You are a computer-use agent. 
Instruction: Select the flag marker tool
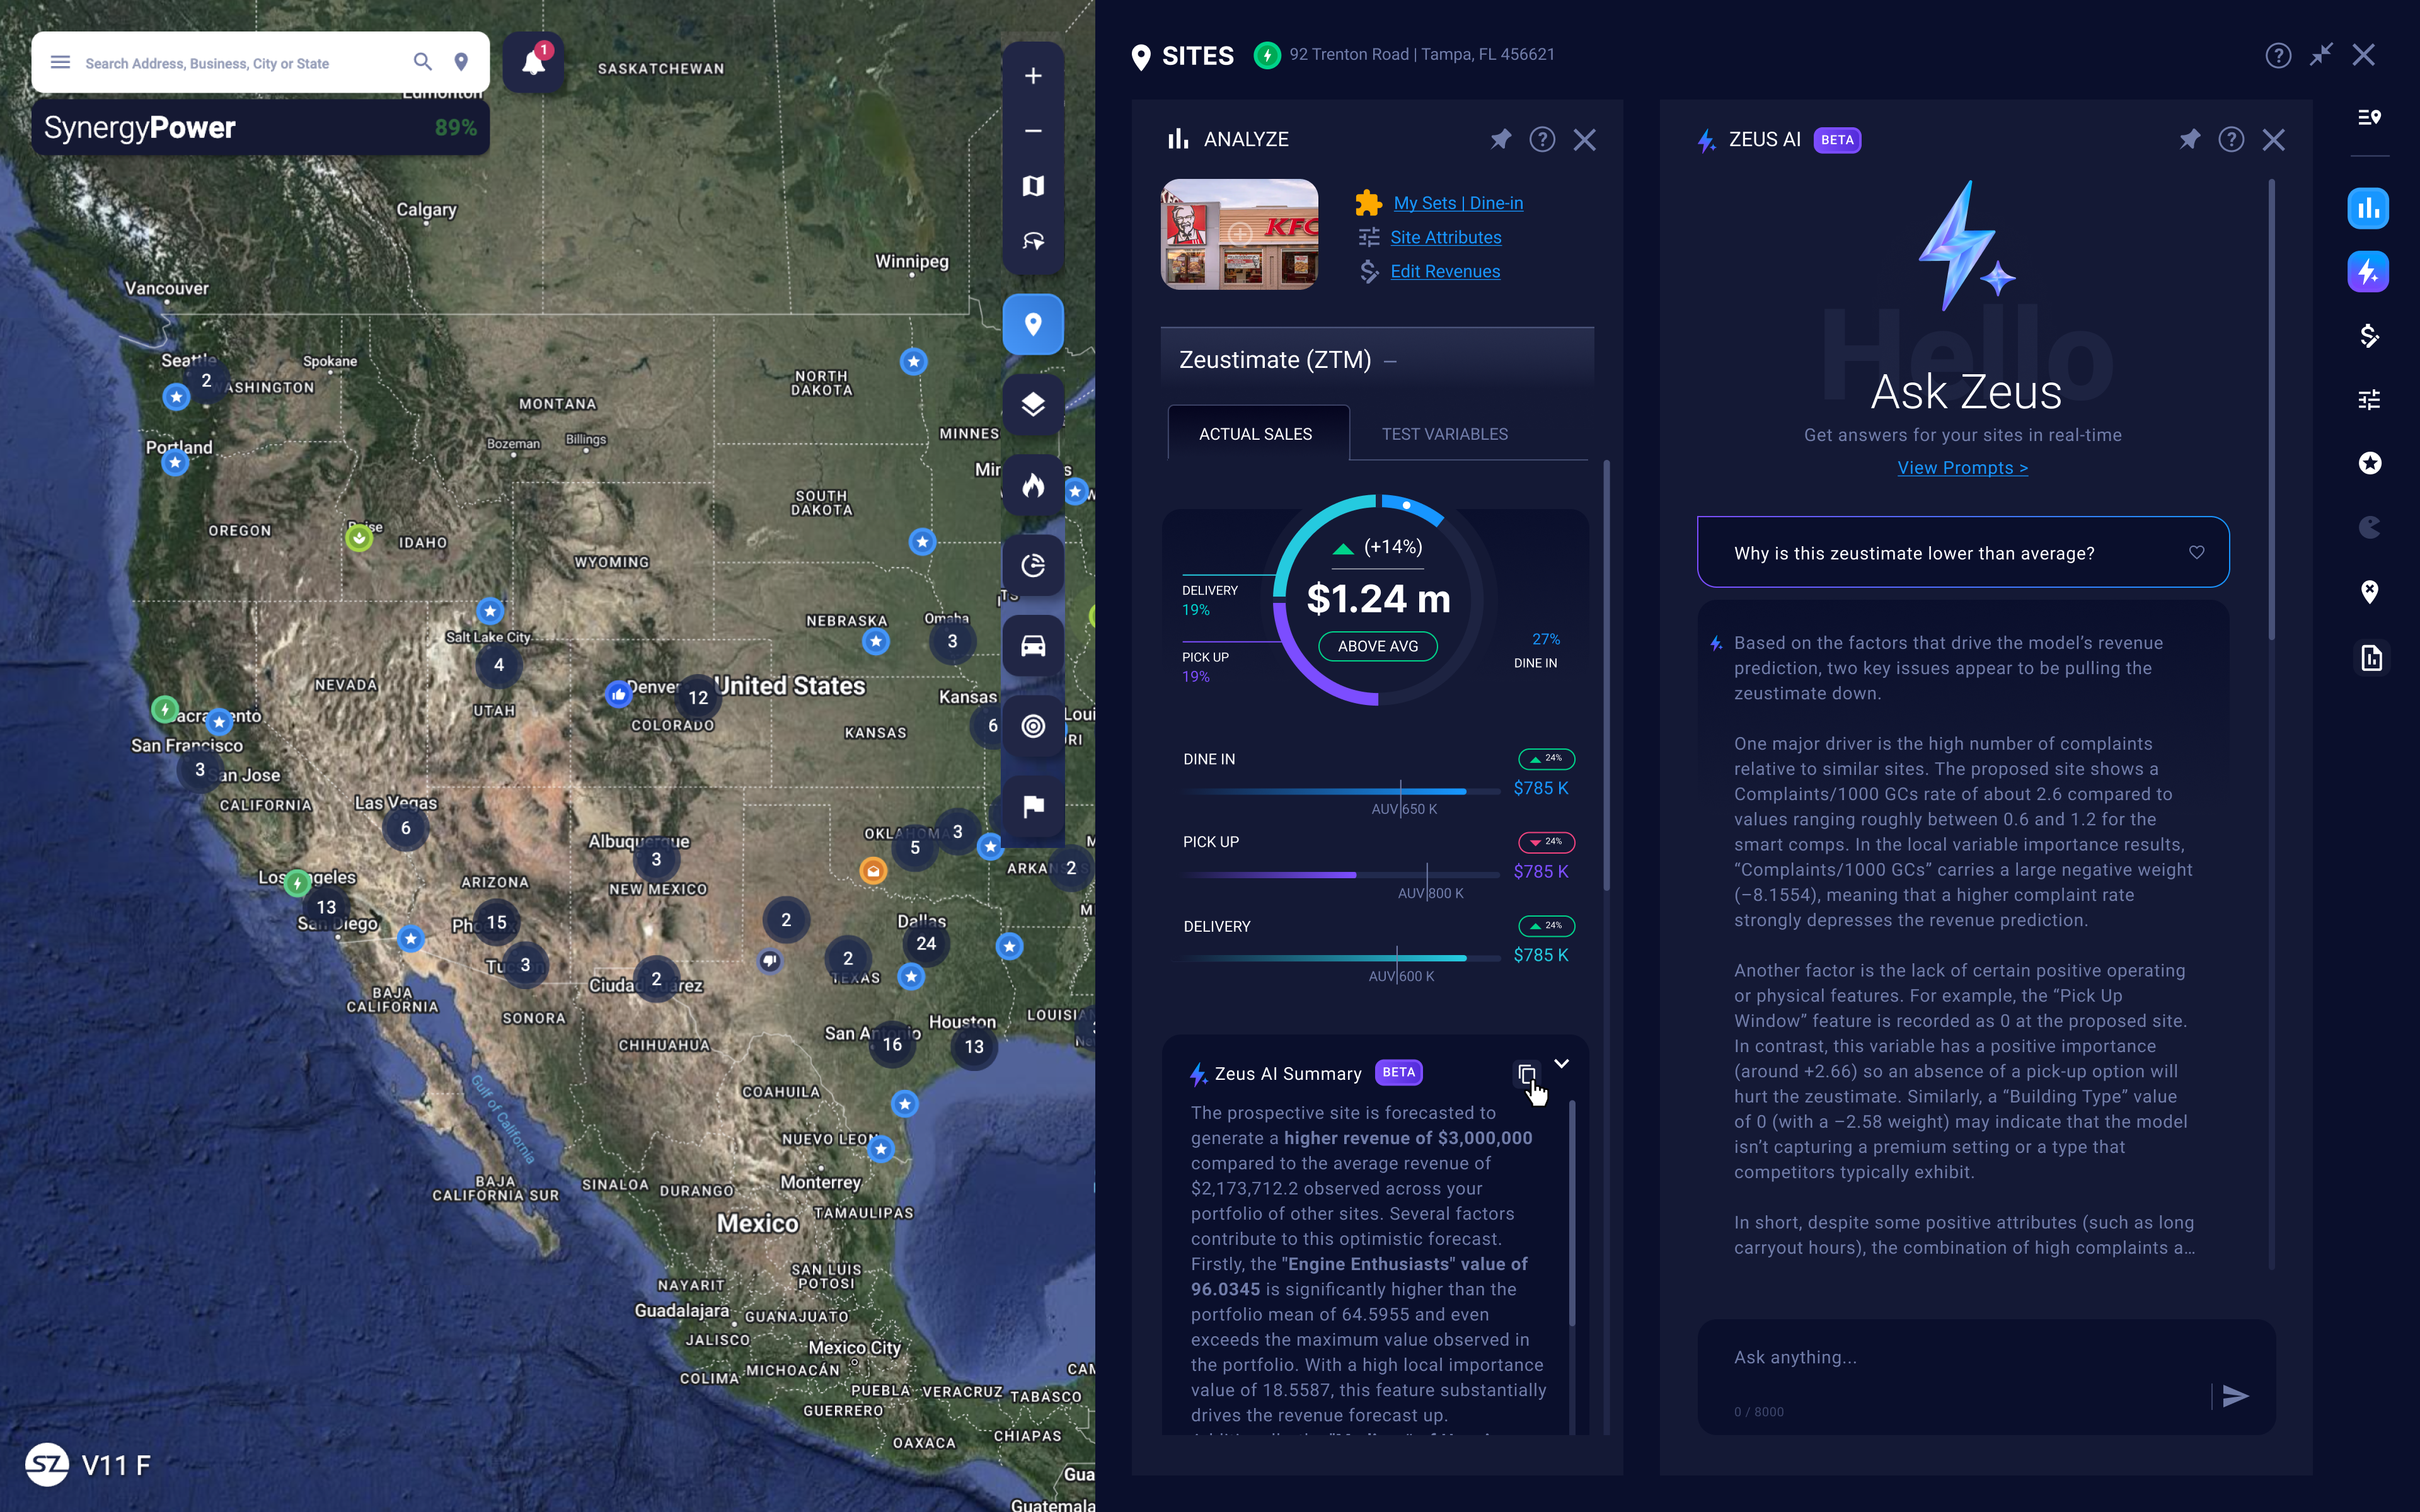tap(1033, 806)
